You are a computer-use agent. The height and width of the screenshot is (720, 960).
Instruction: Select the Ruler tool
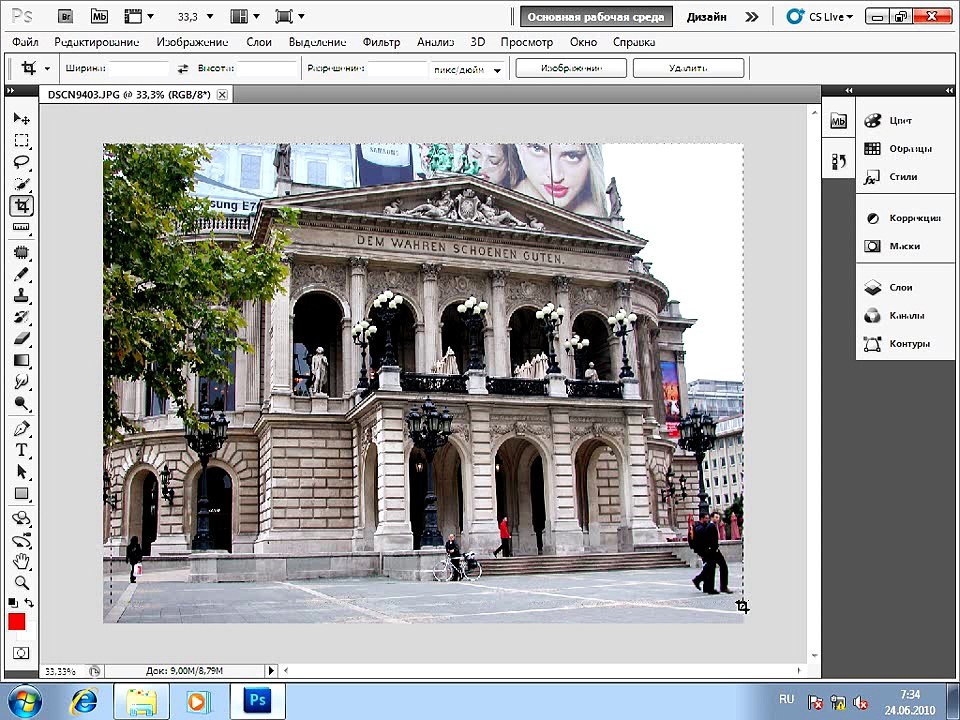21,228
